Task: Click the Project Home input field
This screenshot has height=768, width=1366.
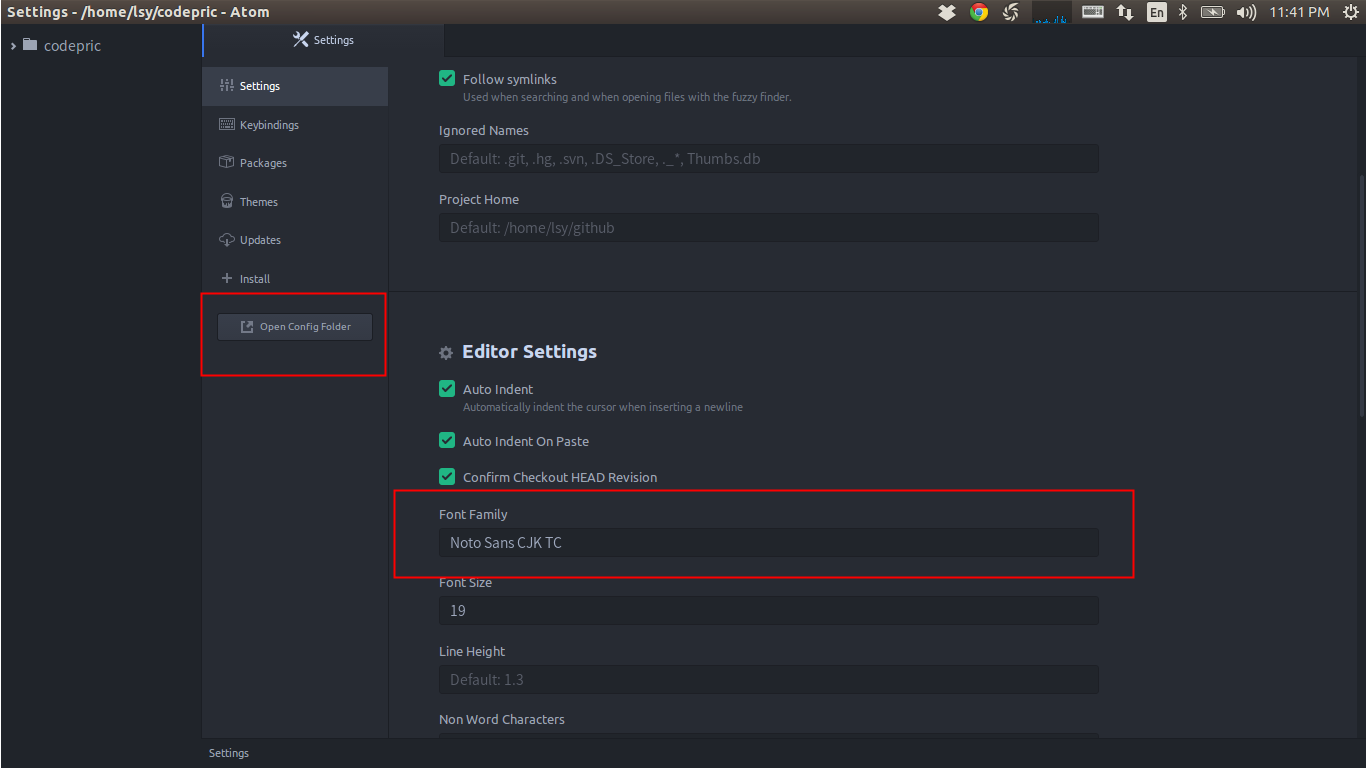Action: tap(768, 228)
